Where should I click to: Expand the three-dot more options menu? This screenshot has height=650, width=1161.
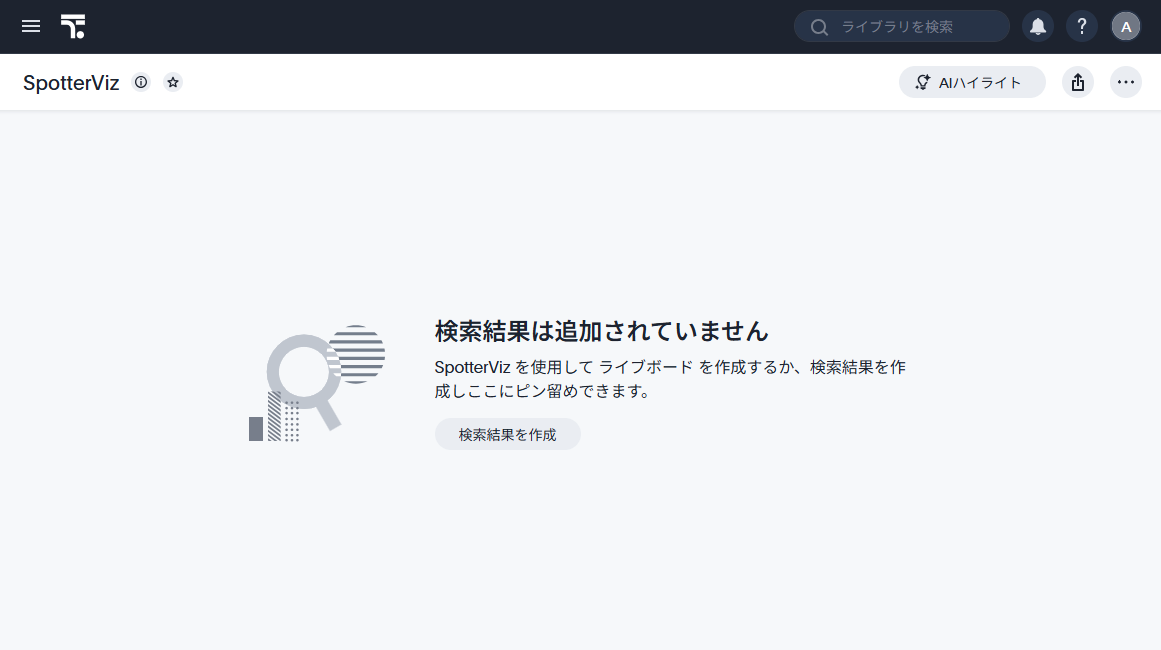(x=1126, y=82)
